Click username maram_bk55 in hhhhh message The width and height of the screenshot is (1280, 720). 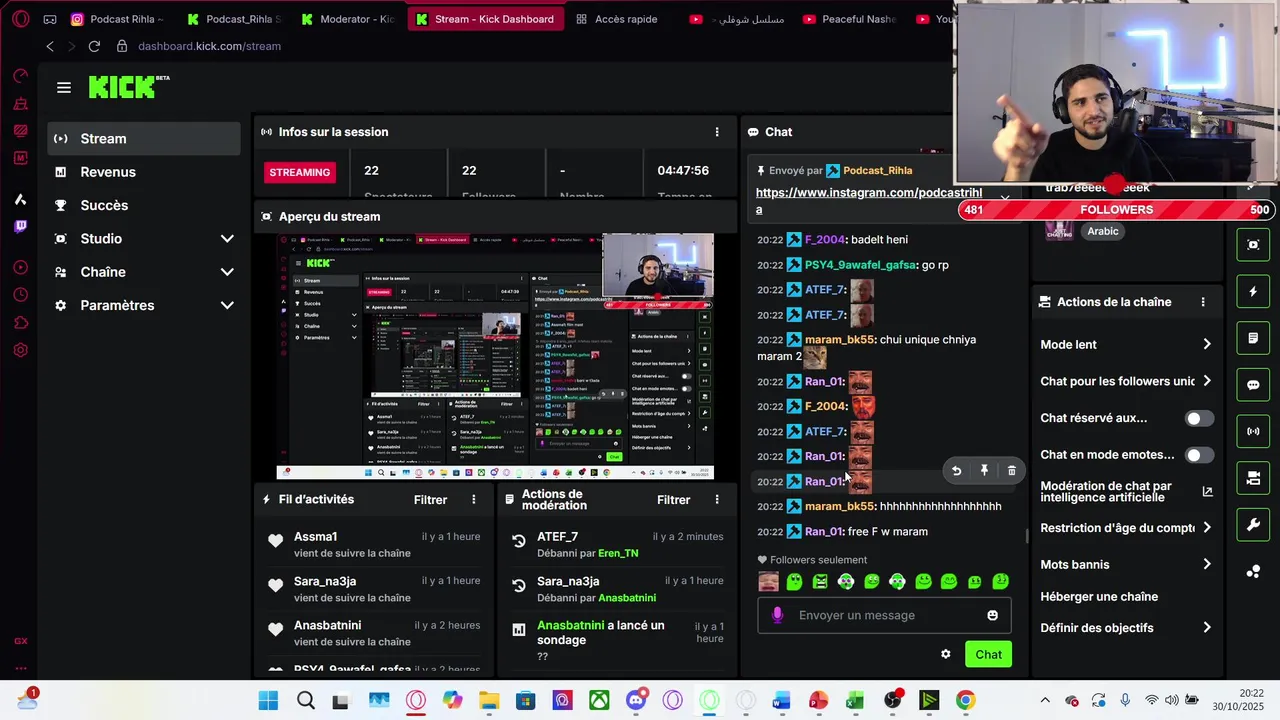[x=840, y=507]
